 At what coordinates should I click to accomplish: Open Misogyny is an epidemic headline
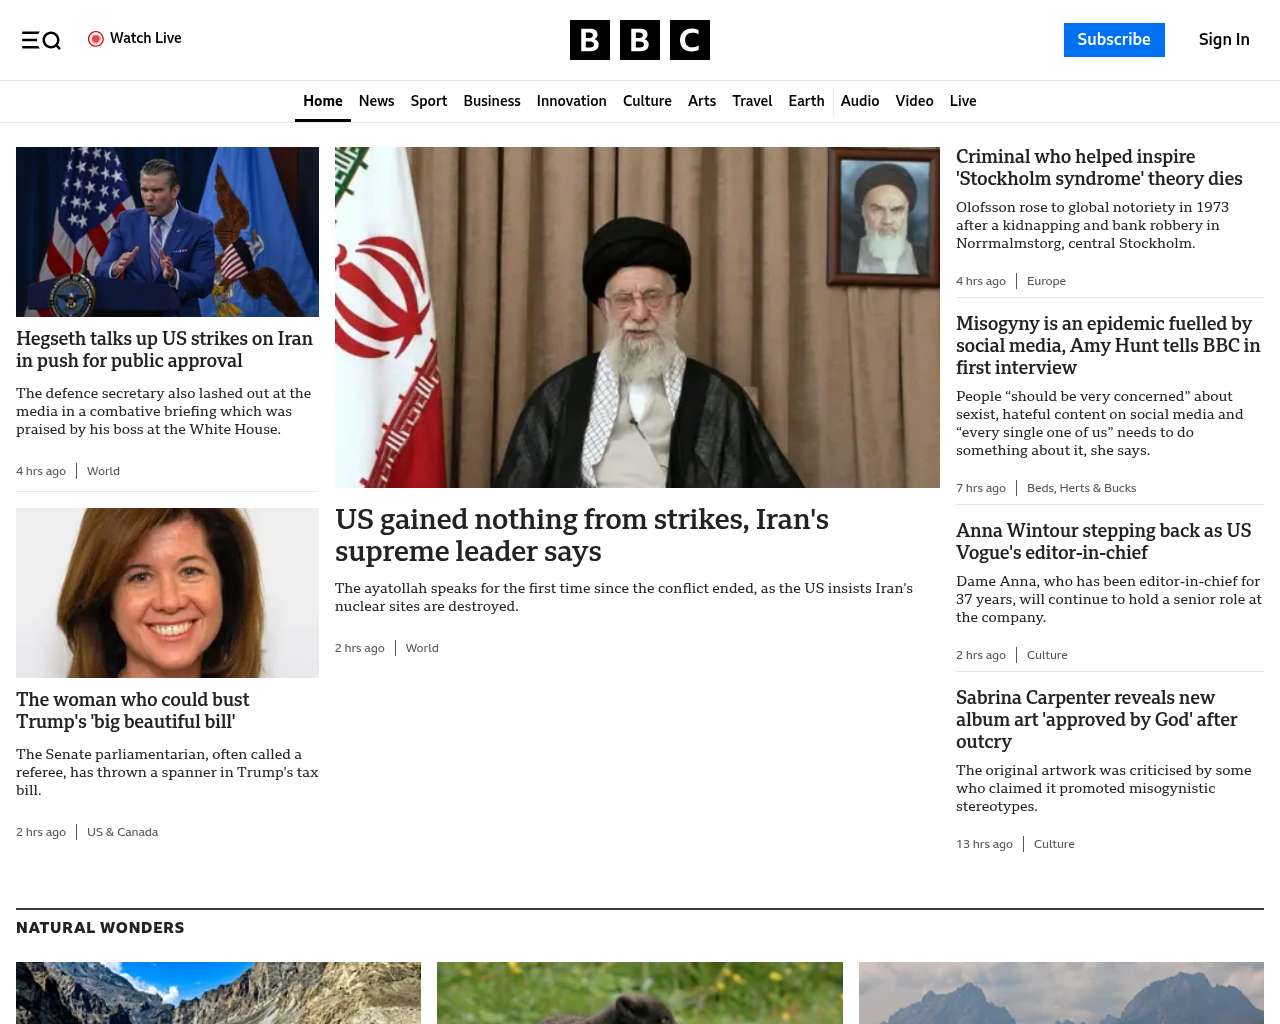[1108, 346]
